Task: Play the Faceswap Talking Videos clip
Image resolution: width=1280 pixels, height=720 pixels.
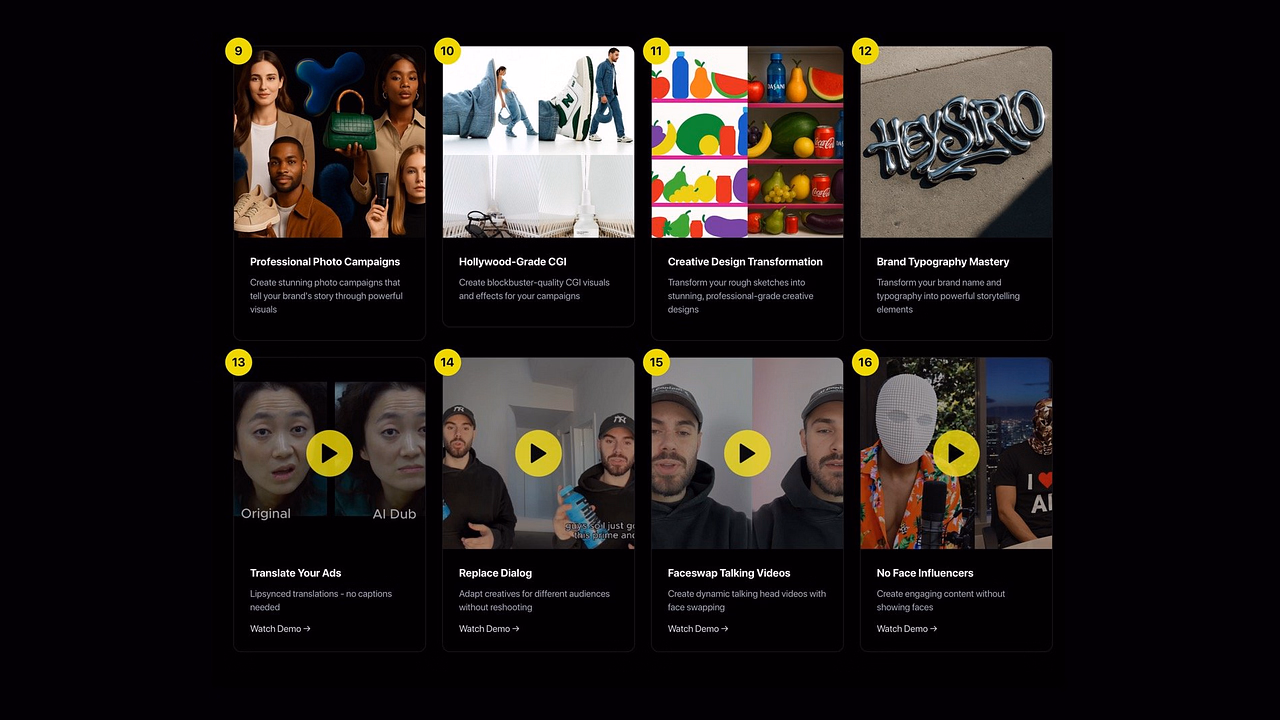Action: point(747,453)
